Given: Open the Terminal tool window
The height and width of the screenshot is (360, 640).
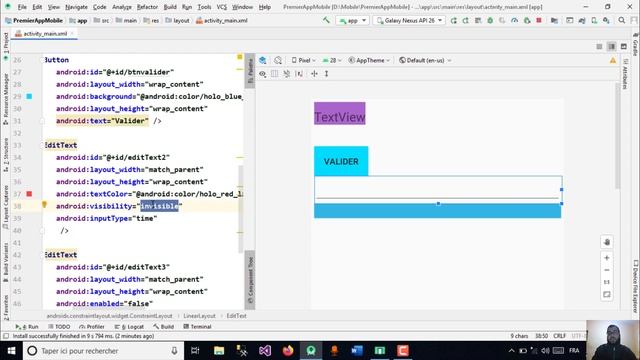Looking at the screenshot, I should 198,327.
